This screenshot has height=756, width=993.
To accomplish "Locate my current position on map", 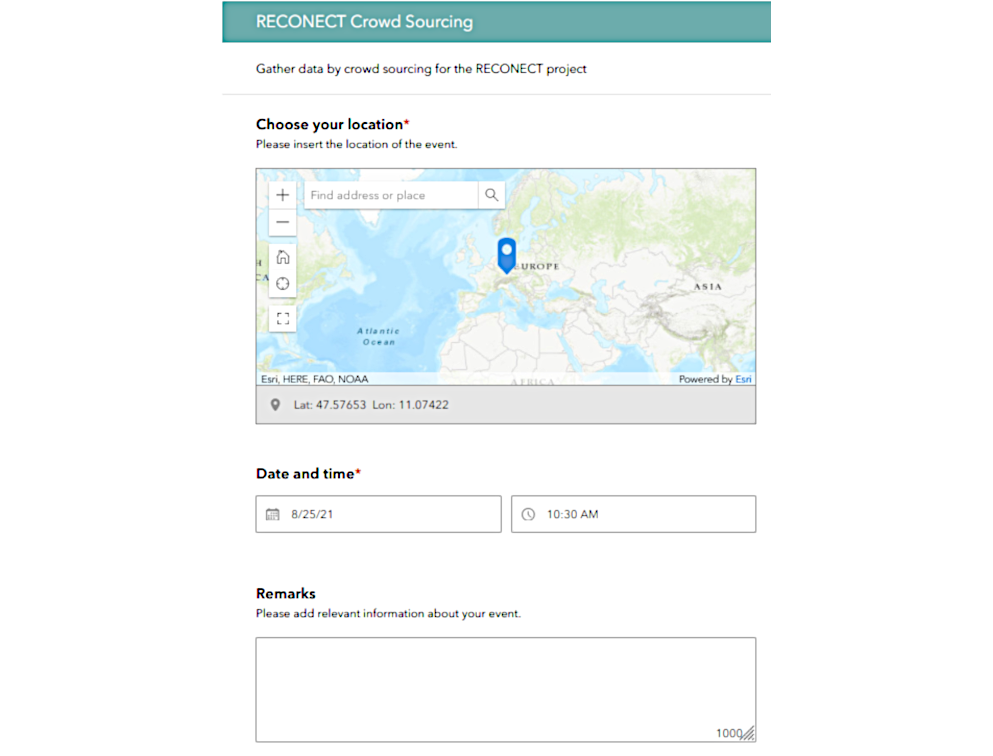I will point(282,284).
